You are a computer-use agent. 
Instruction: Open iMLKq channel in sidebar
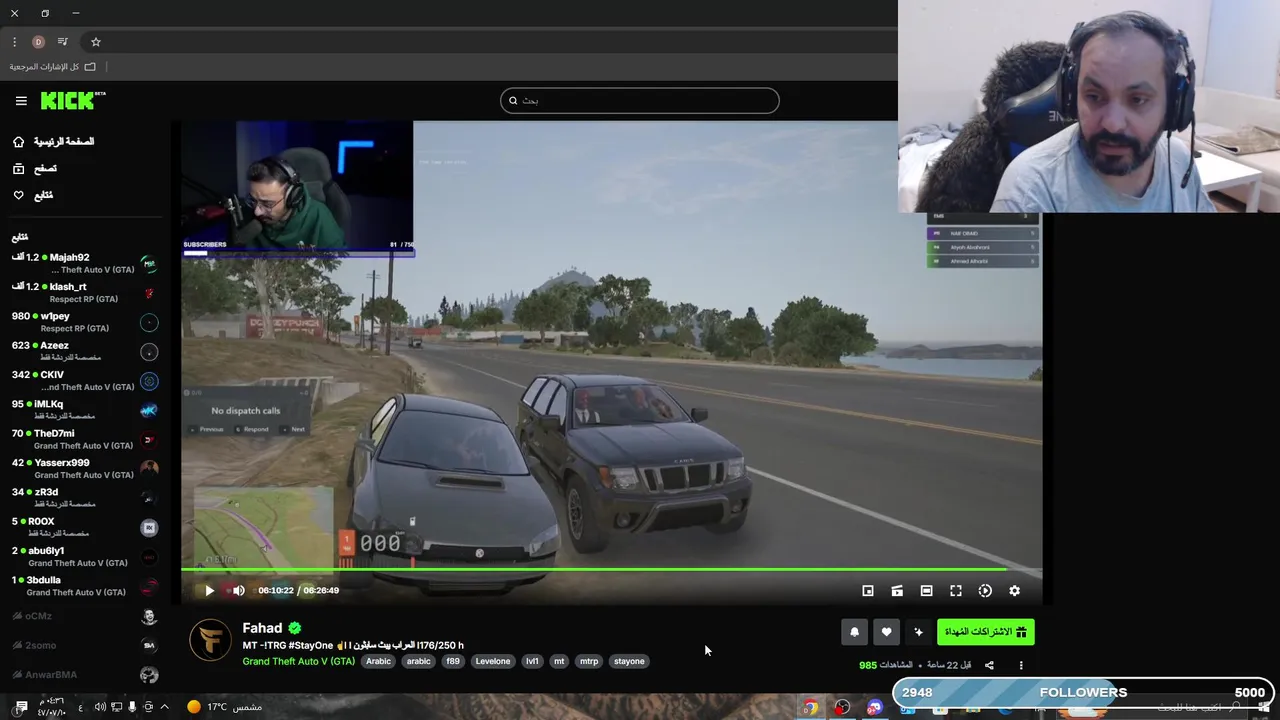coord(83,410)
